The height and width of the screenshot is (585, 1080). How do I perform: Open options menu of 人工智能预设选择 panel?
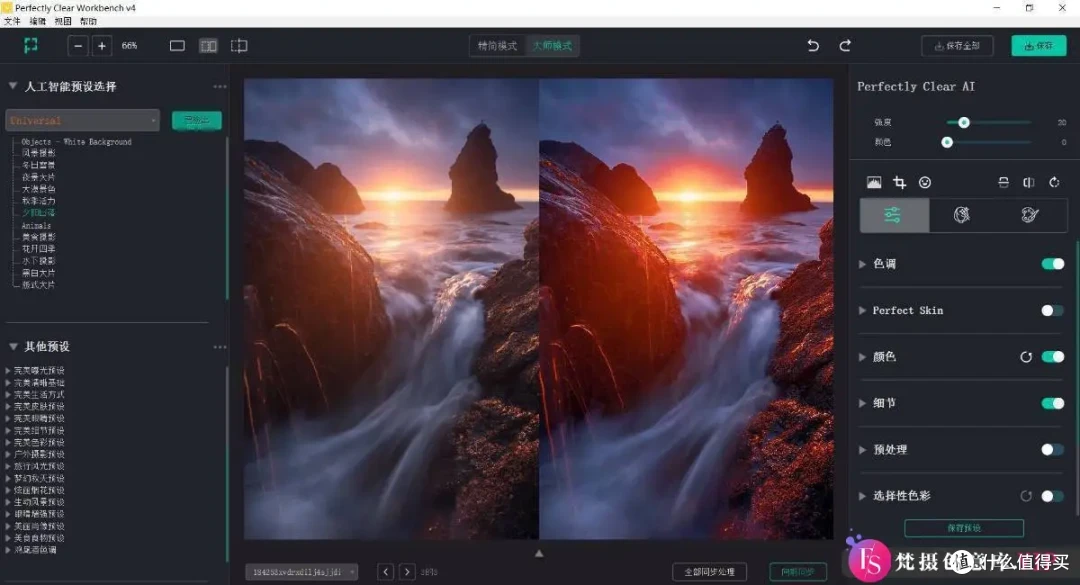(220, 87)
